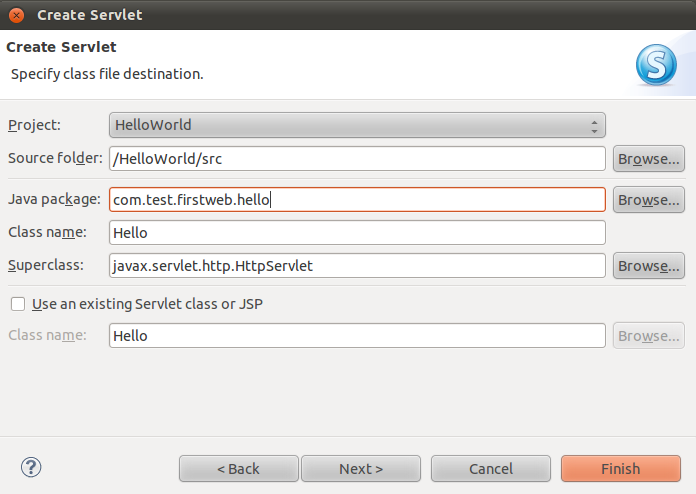This screenshot has height=494, width=696.
Task: Browse for the Superclass
Action: point(648,266)
